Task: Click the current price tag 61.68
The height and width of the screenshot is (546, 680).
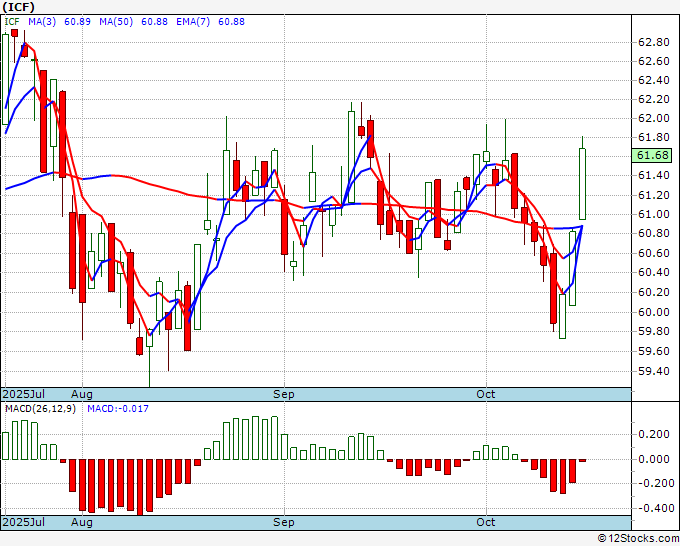Action: 652,155
